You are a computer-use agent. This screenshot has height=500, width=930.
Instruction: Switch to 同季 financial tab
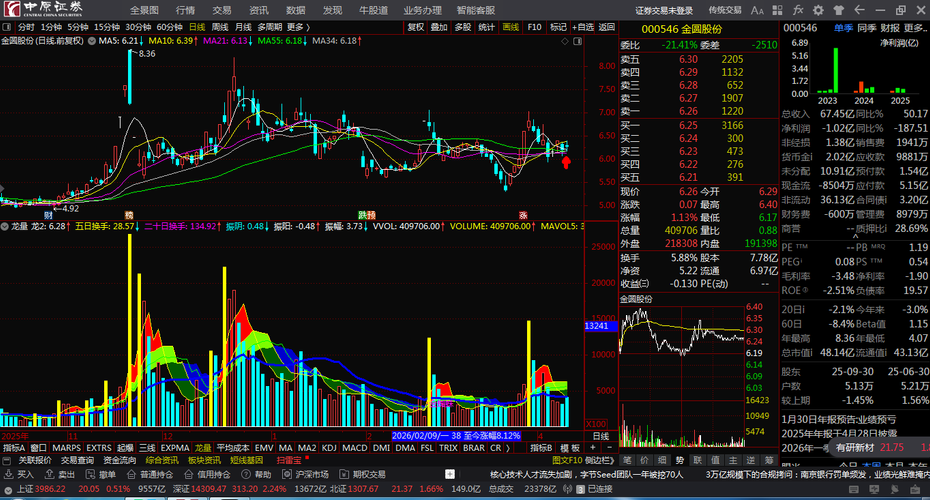coord(867,28)
